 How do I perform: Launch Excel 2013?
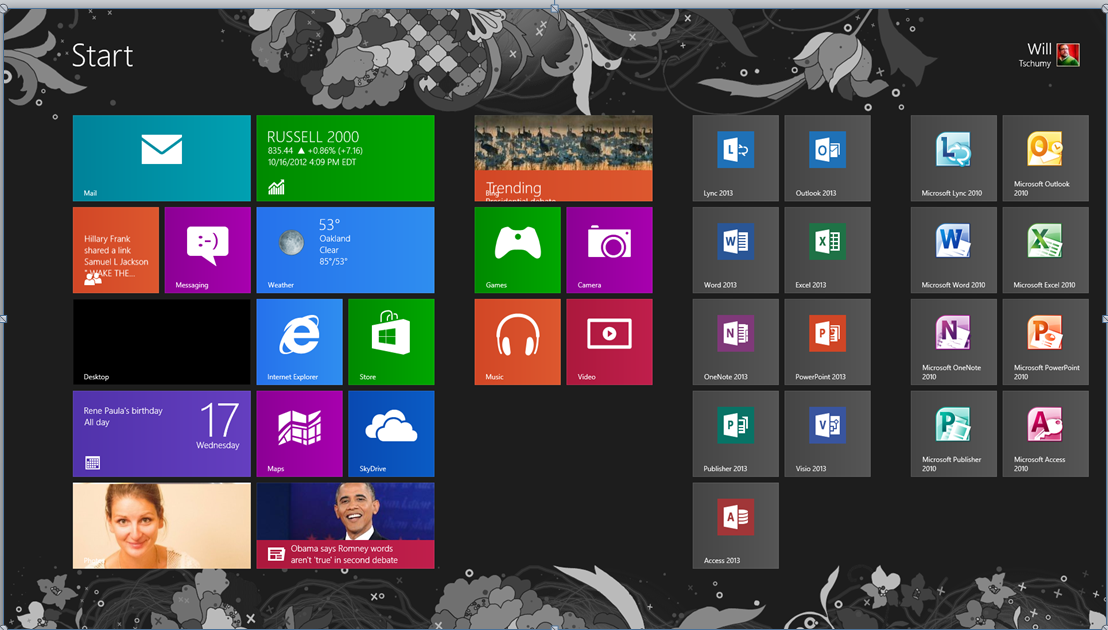tap(827, 249)
